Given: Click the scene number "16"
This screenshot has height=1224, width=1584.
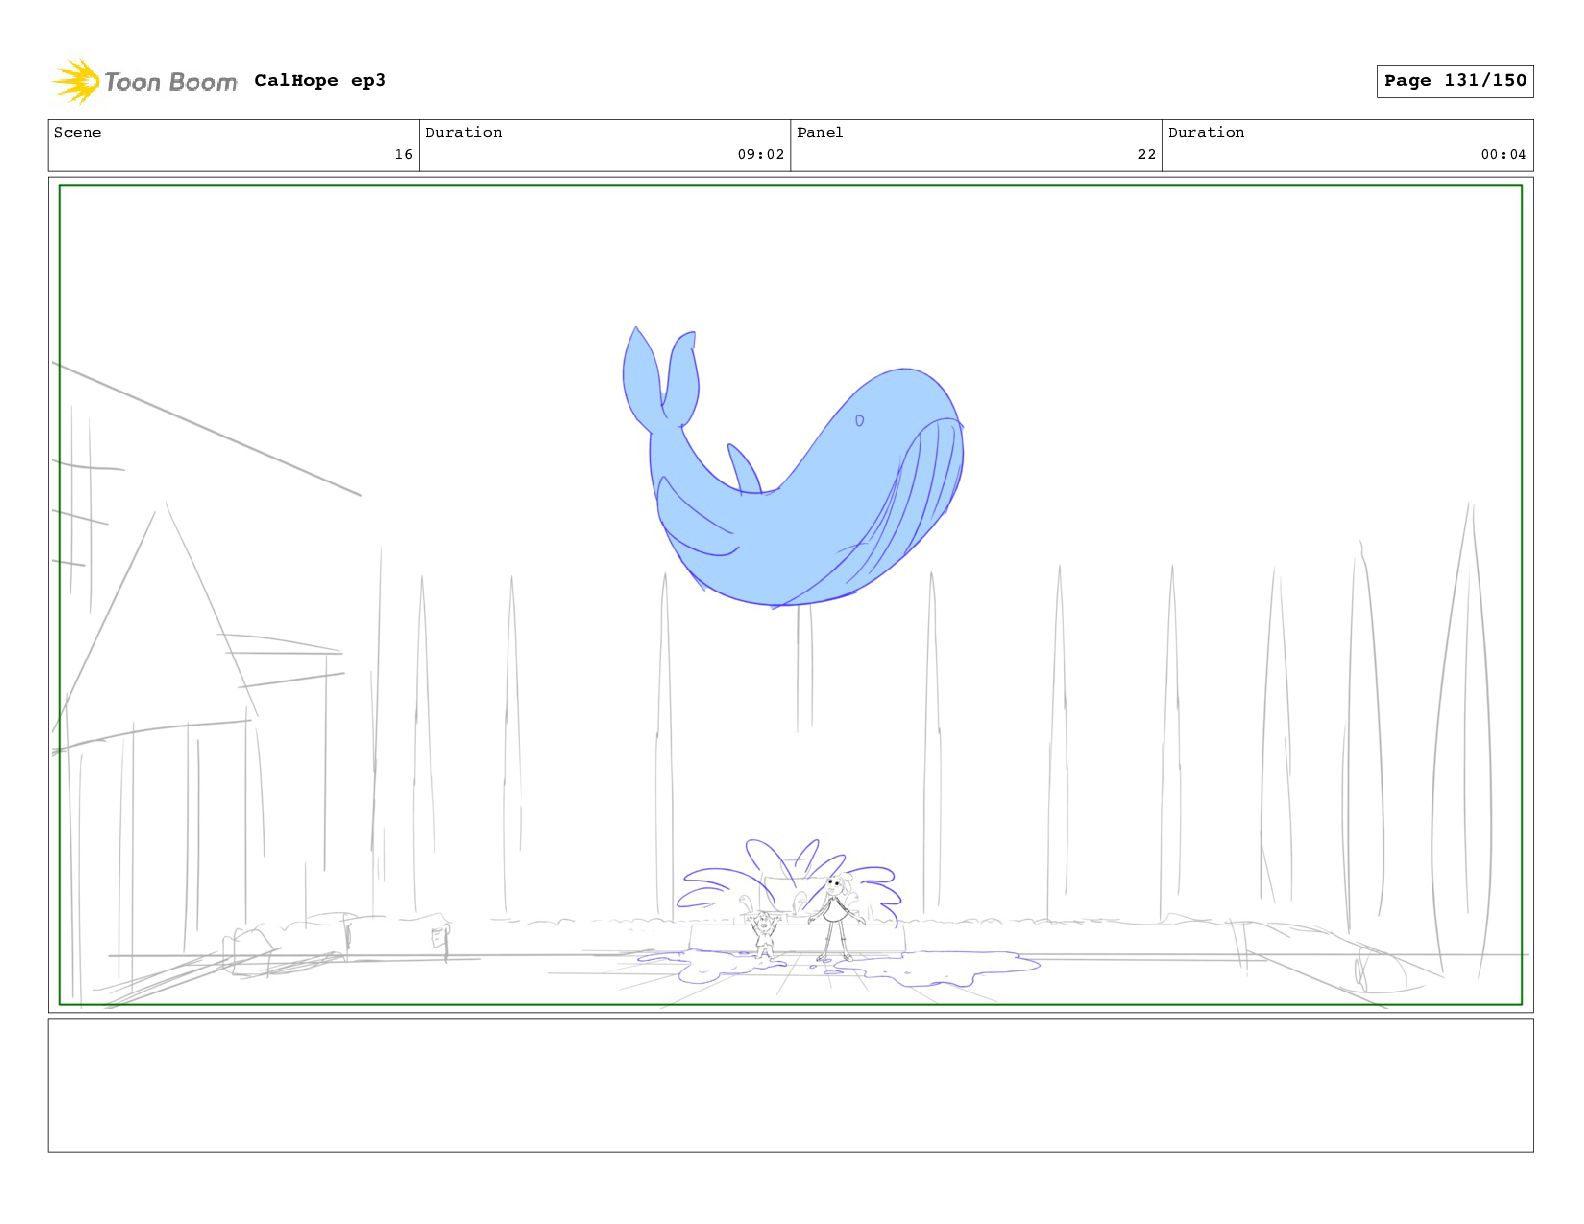Looking at the screenshot, I should [403, 154].
